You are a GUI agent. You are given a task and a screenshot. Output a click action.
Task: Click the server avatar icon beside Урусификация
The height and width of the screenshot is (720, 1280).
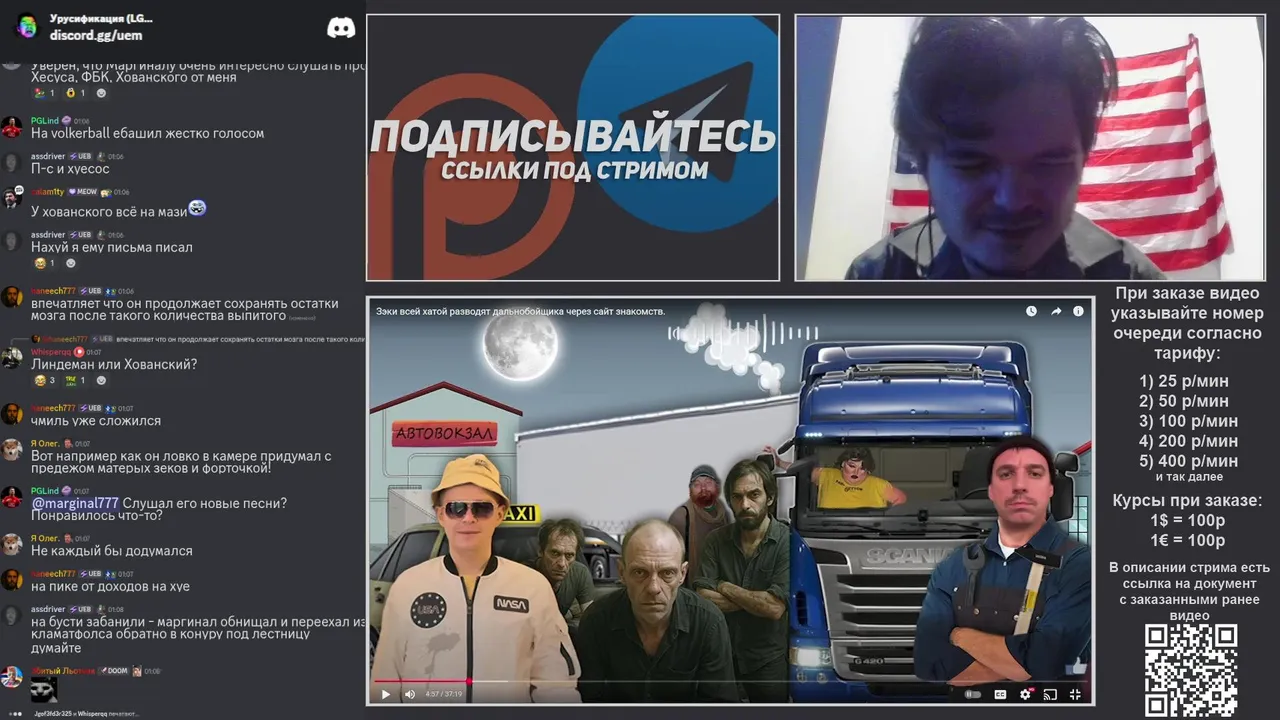(x=27, y=26)
